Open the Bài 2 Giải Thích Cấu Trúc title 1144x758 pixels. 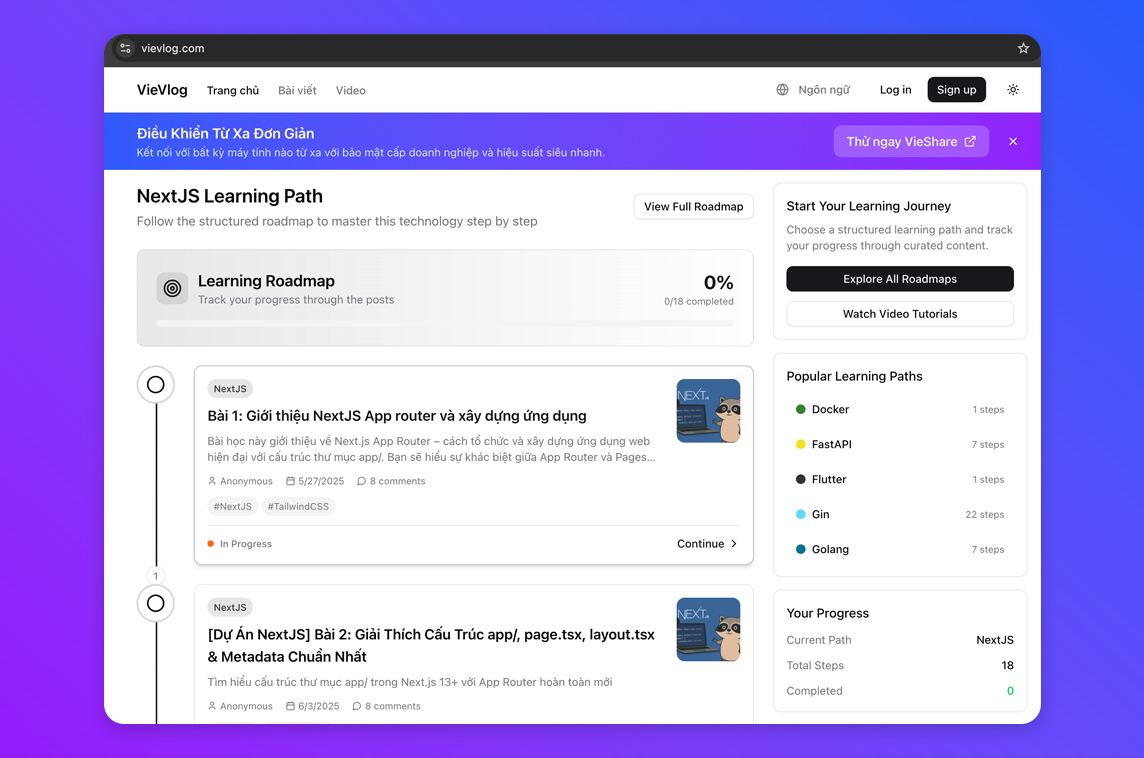(430, 646)
